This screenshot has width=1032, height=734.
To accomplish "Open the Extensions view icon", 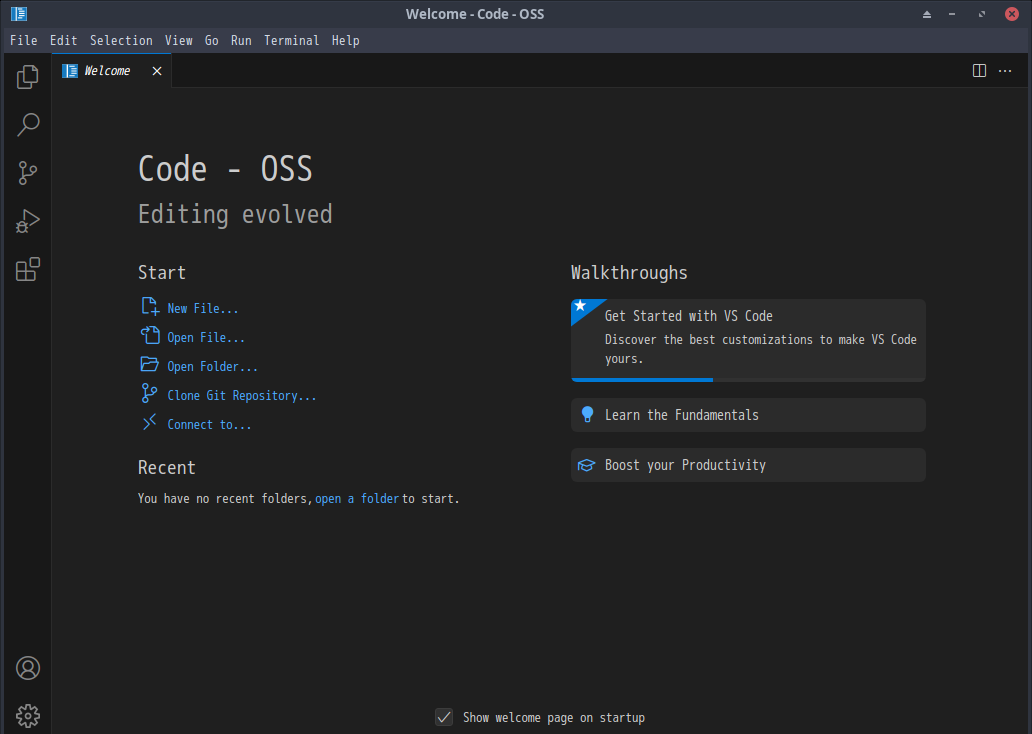I will click(28, 269).
